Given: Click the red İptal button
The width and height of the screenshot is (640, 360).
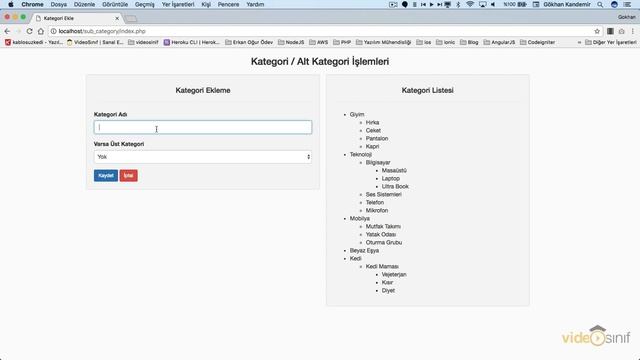Looking at the screenshot, I should pos(129,176).
